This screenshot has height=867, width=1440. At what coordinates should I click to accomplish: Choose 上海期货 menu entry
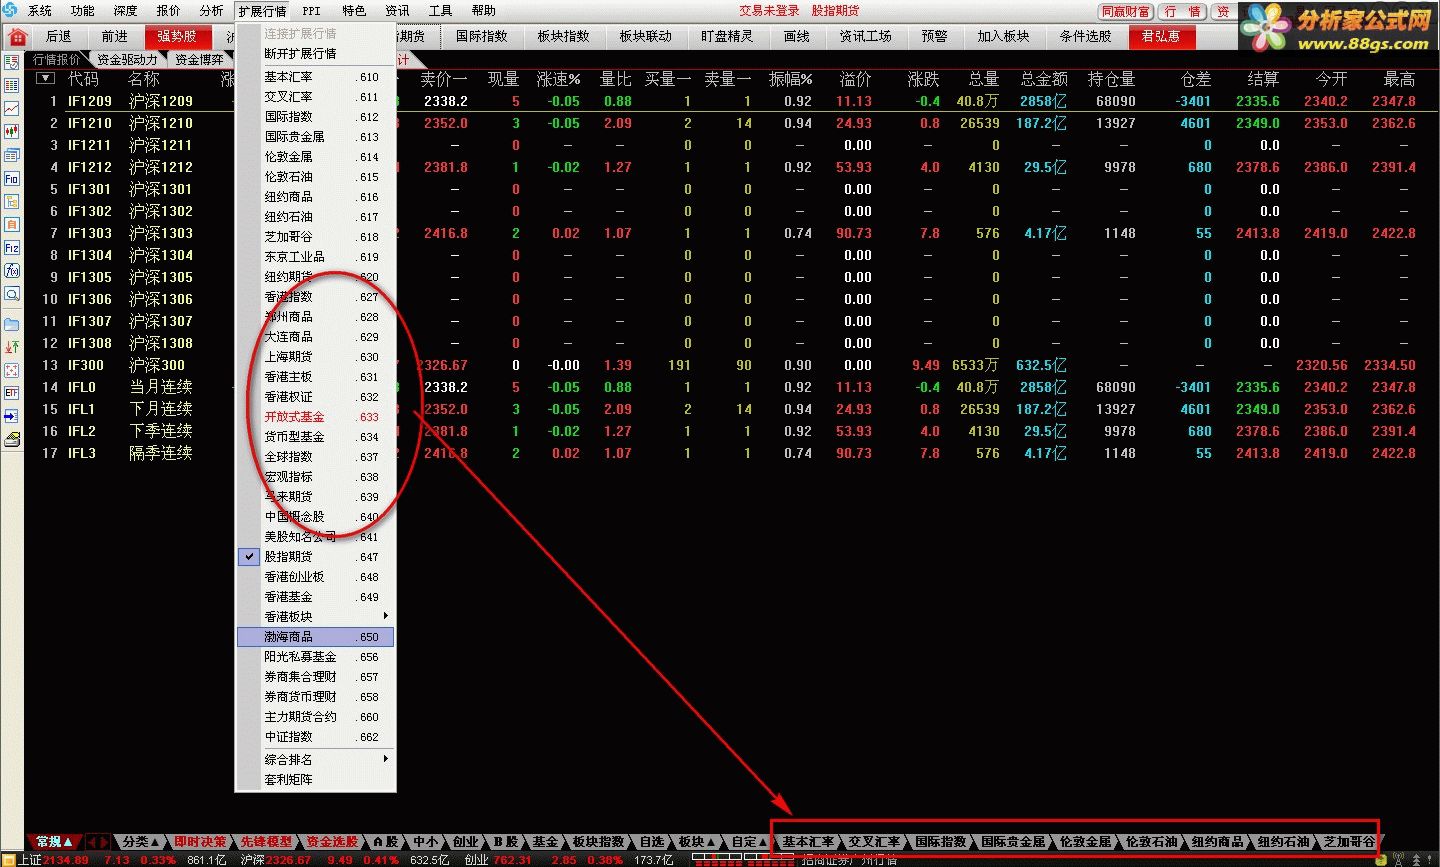[315, 357]
